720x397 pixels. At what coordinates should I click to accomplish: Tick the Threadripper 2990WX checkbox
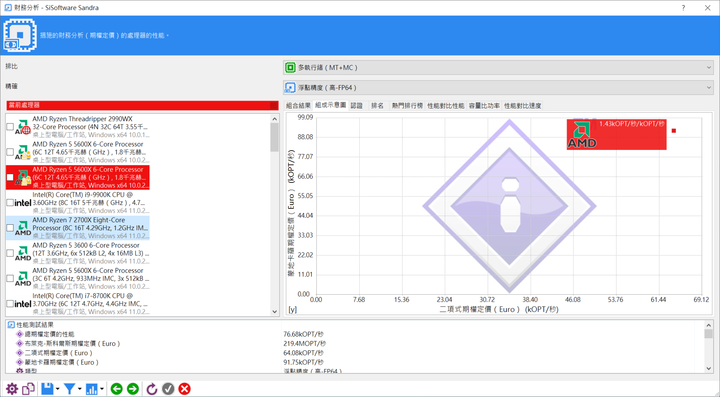10,127
